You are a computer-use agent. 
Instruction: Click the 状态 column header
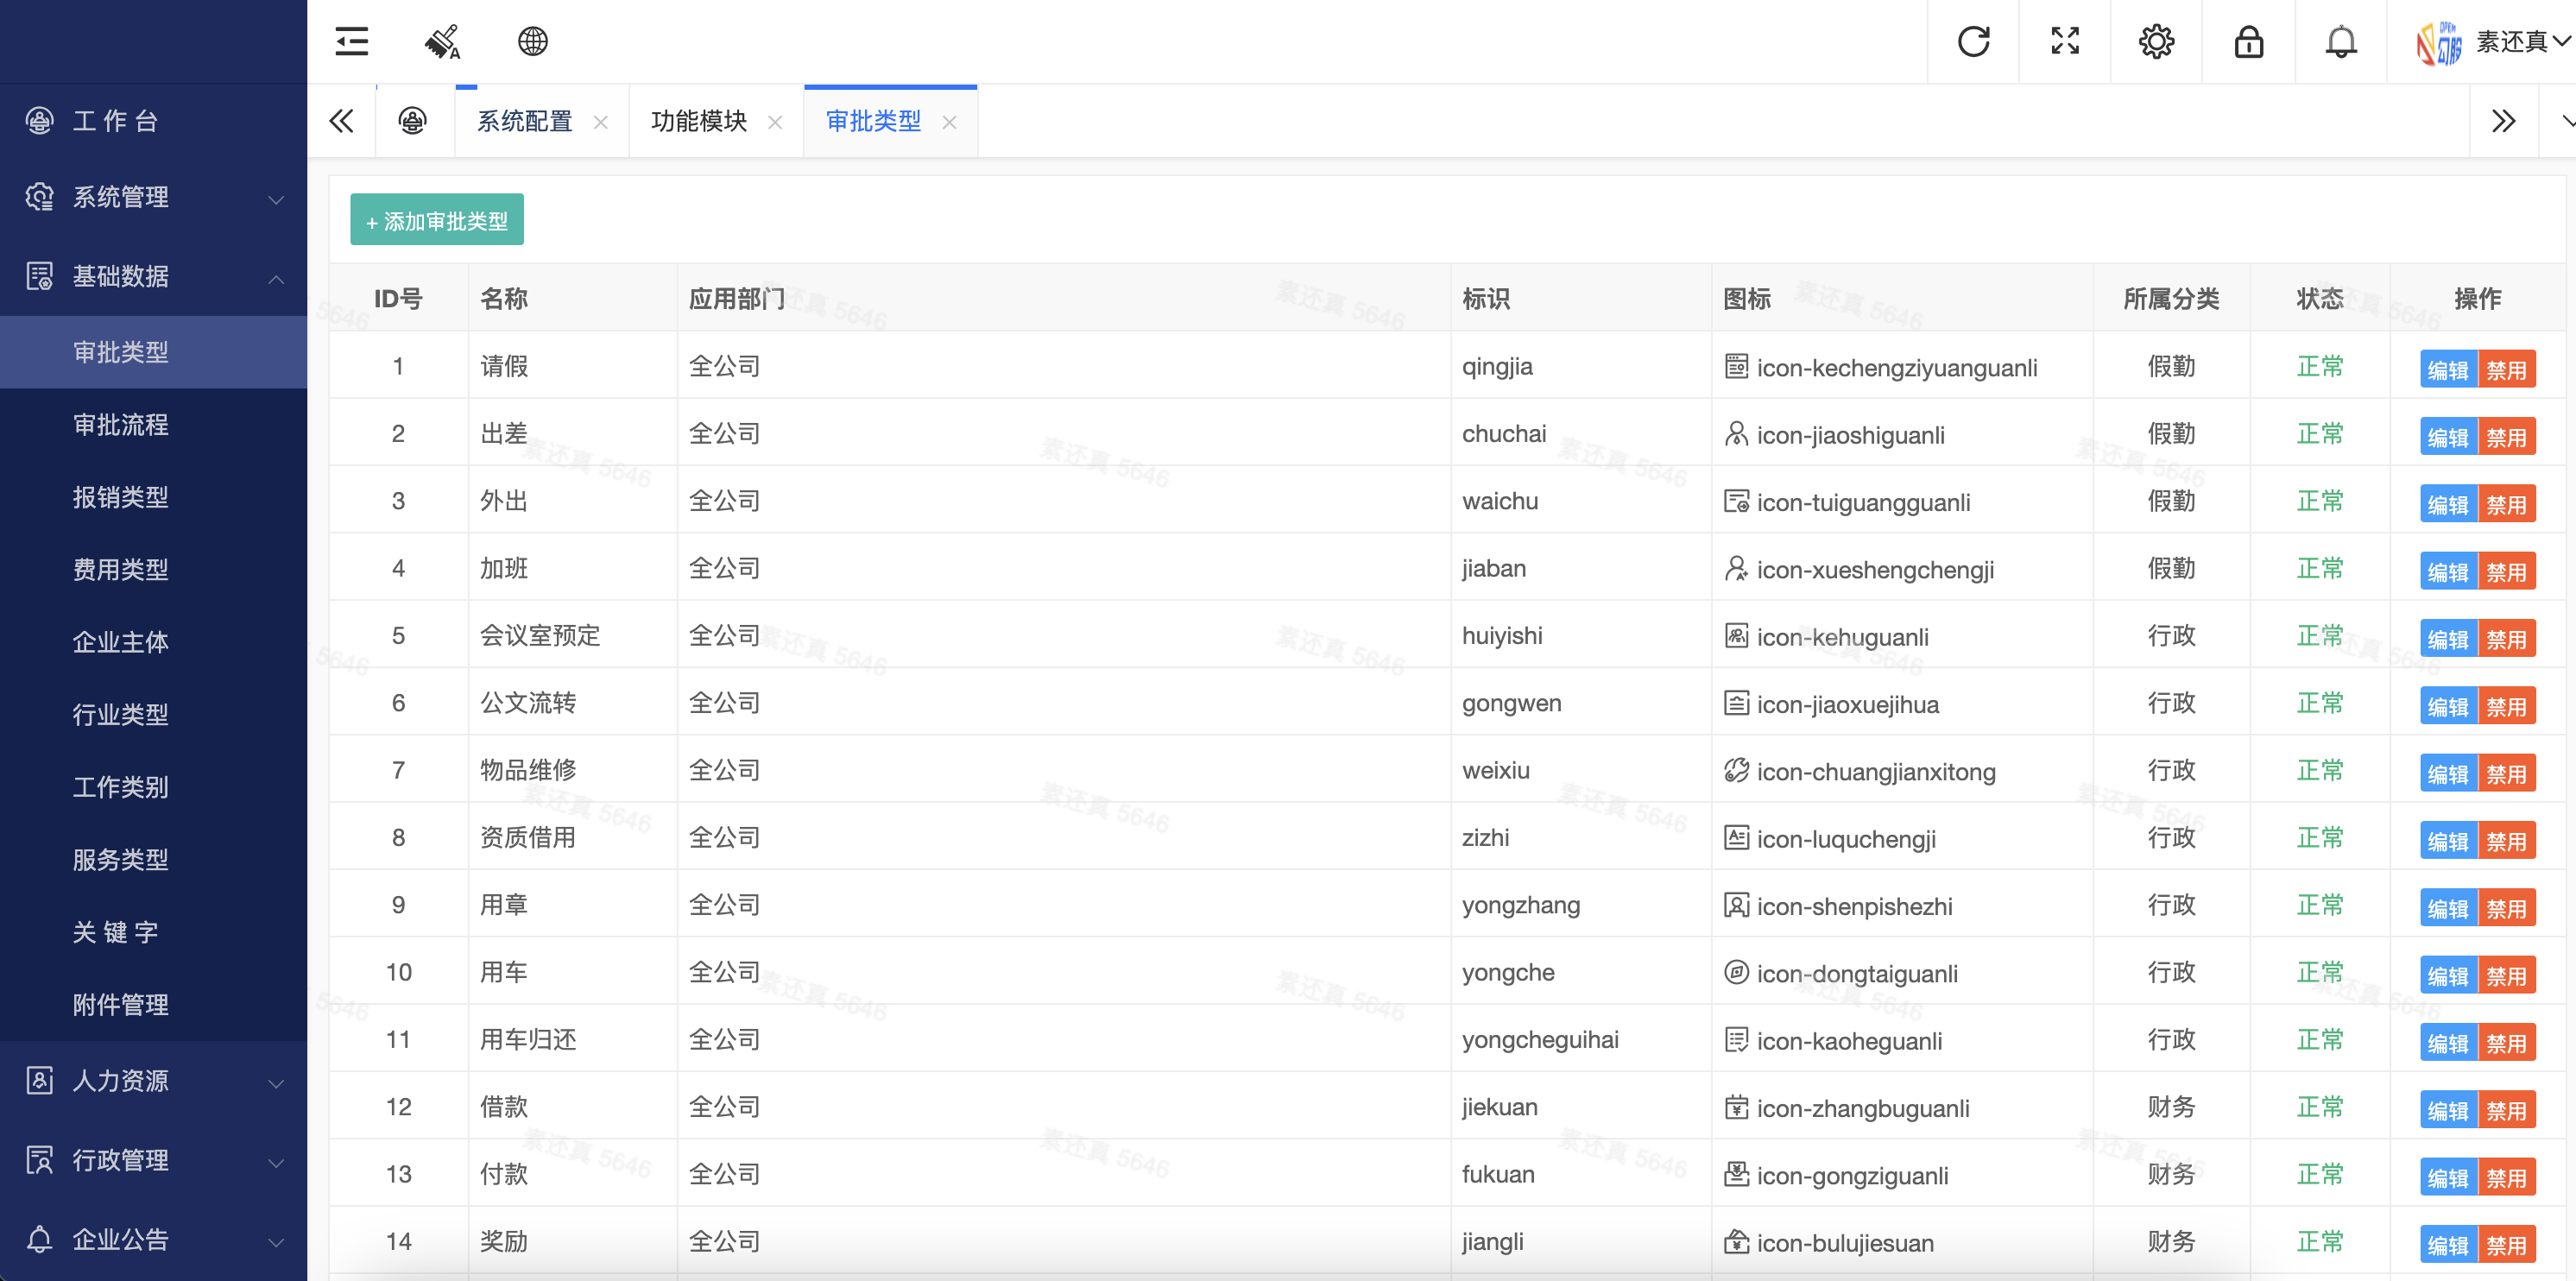(2319, 299)
